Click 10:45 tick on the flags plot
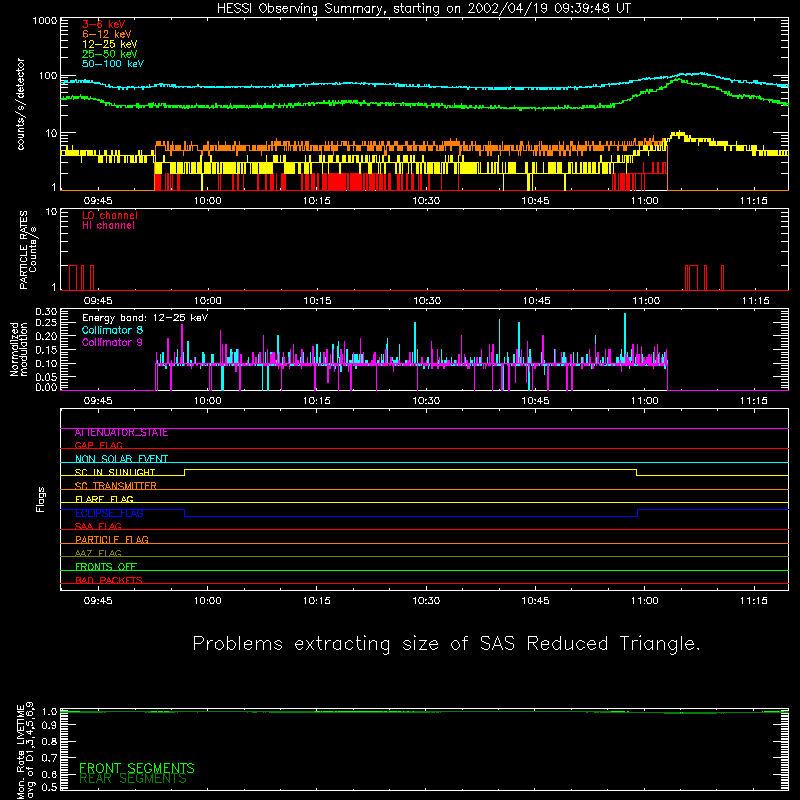The width and height of the screenshot is (800, 800). [x=535, y=601]
